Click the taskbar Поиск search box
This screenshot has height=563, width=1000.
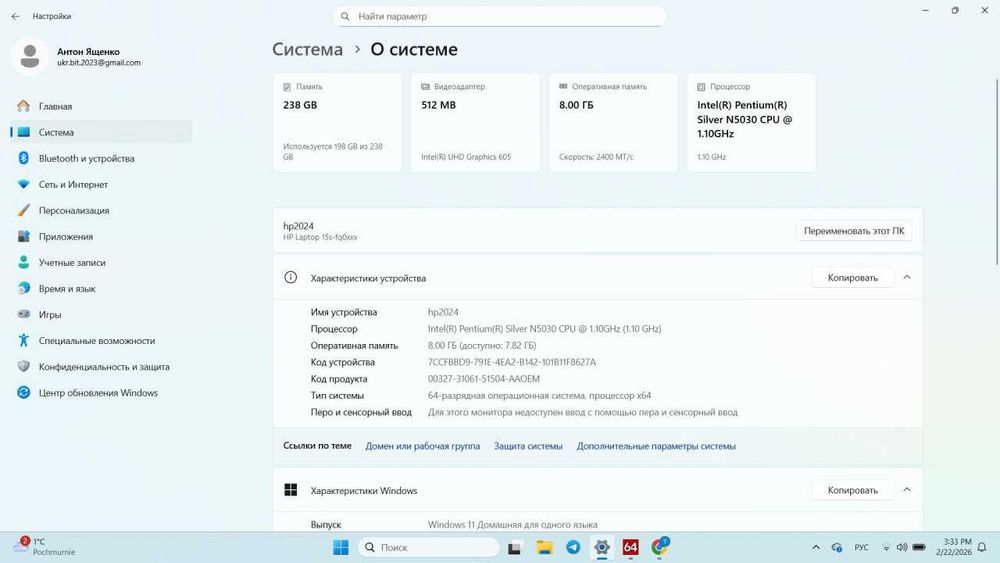pos(429,547)
